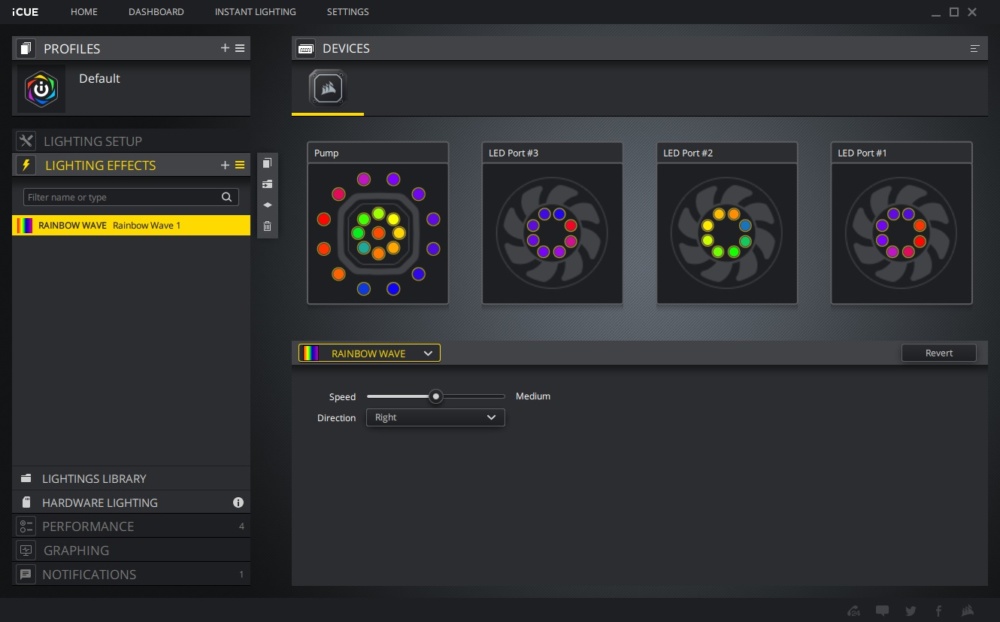
Task: Click the rainbow swatch in effect row
Action: (x=25, y=225)
